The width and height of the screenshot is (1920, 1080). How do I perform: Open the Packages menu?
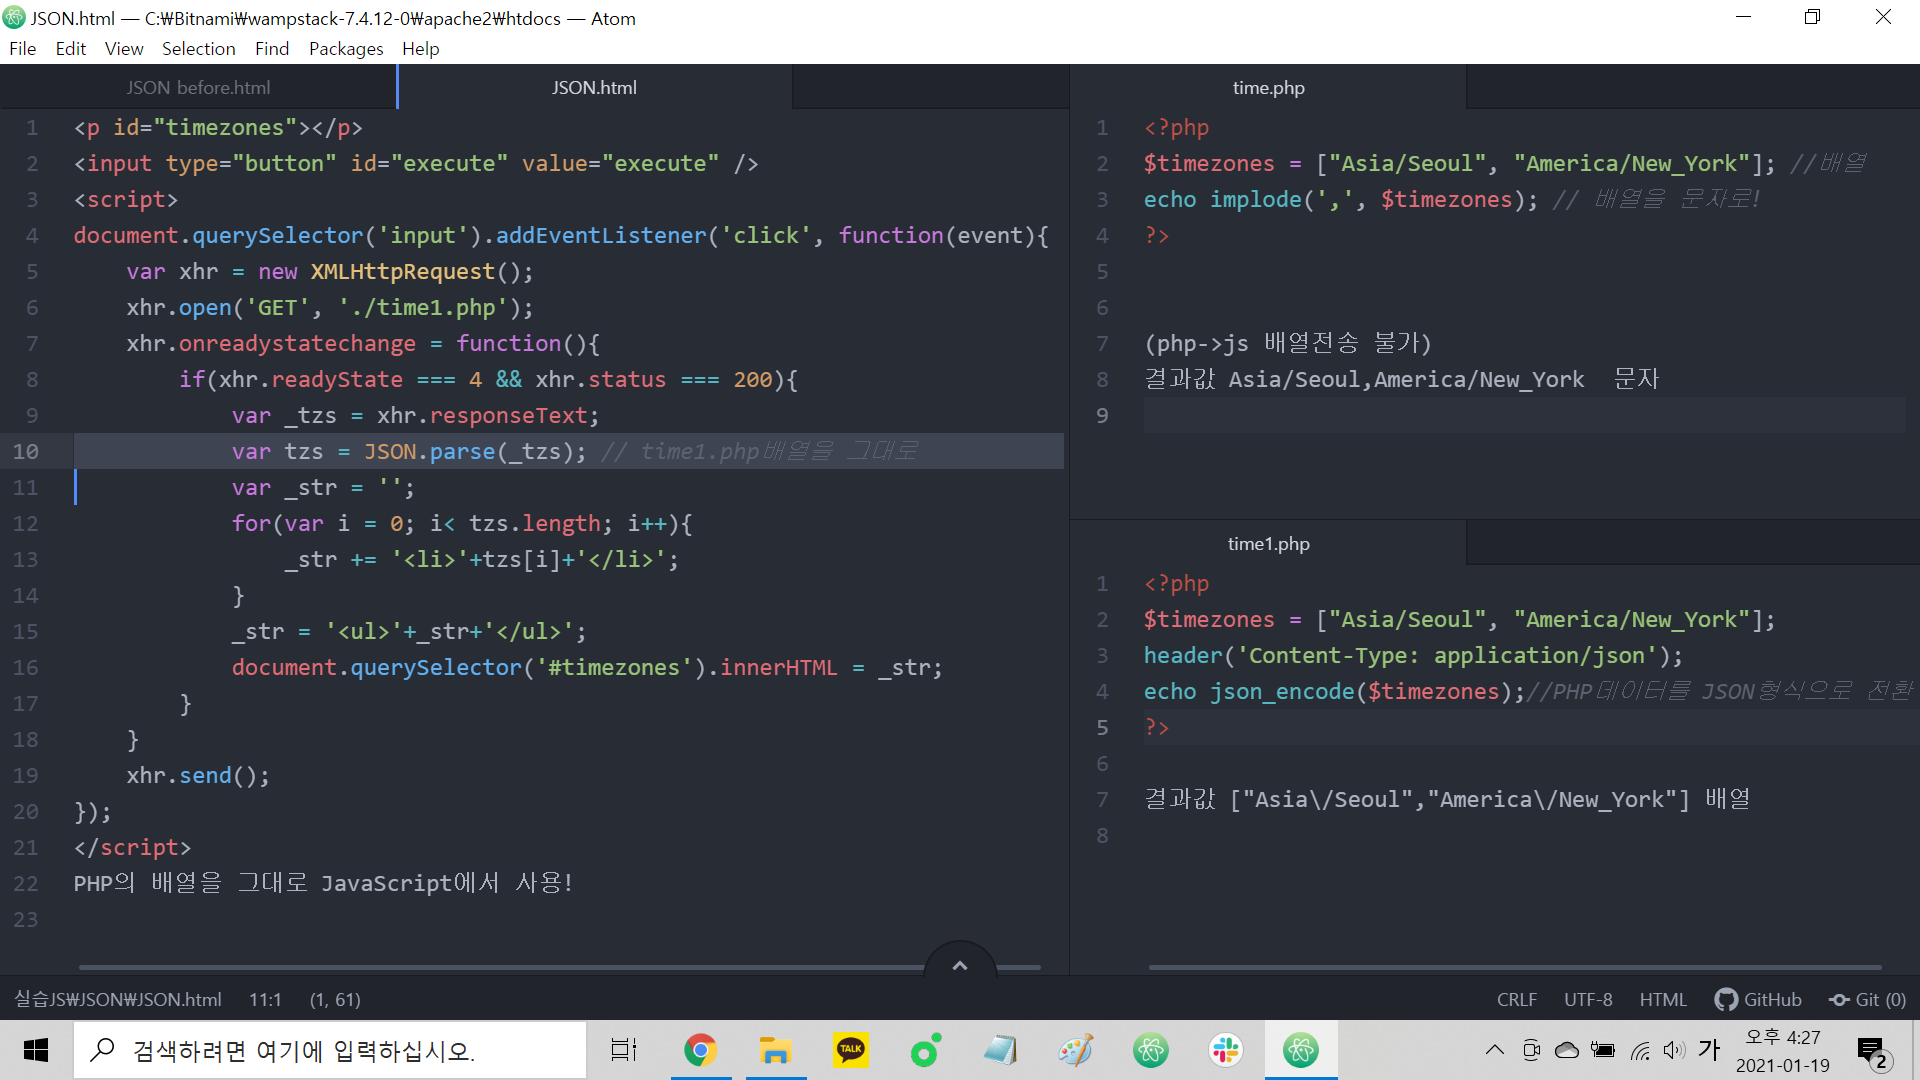click(x=345, y=48)
